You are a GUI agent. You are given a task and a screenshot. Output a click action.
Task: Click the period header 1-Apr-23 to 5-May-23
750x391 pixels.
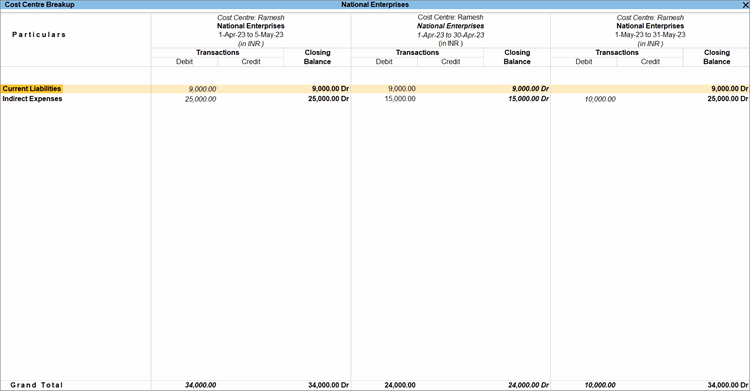pos(251,35)
